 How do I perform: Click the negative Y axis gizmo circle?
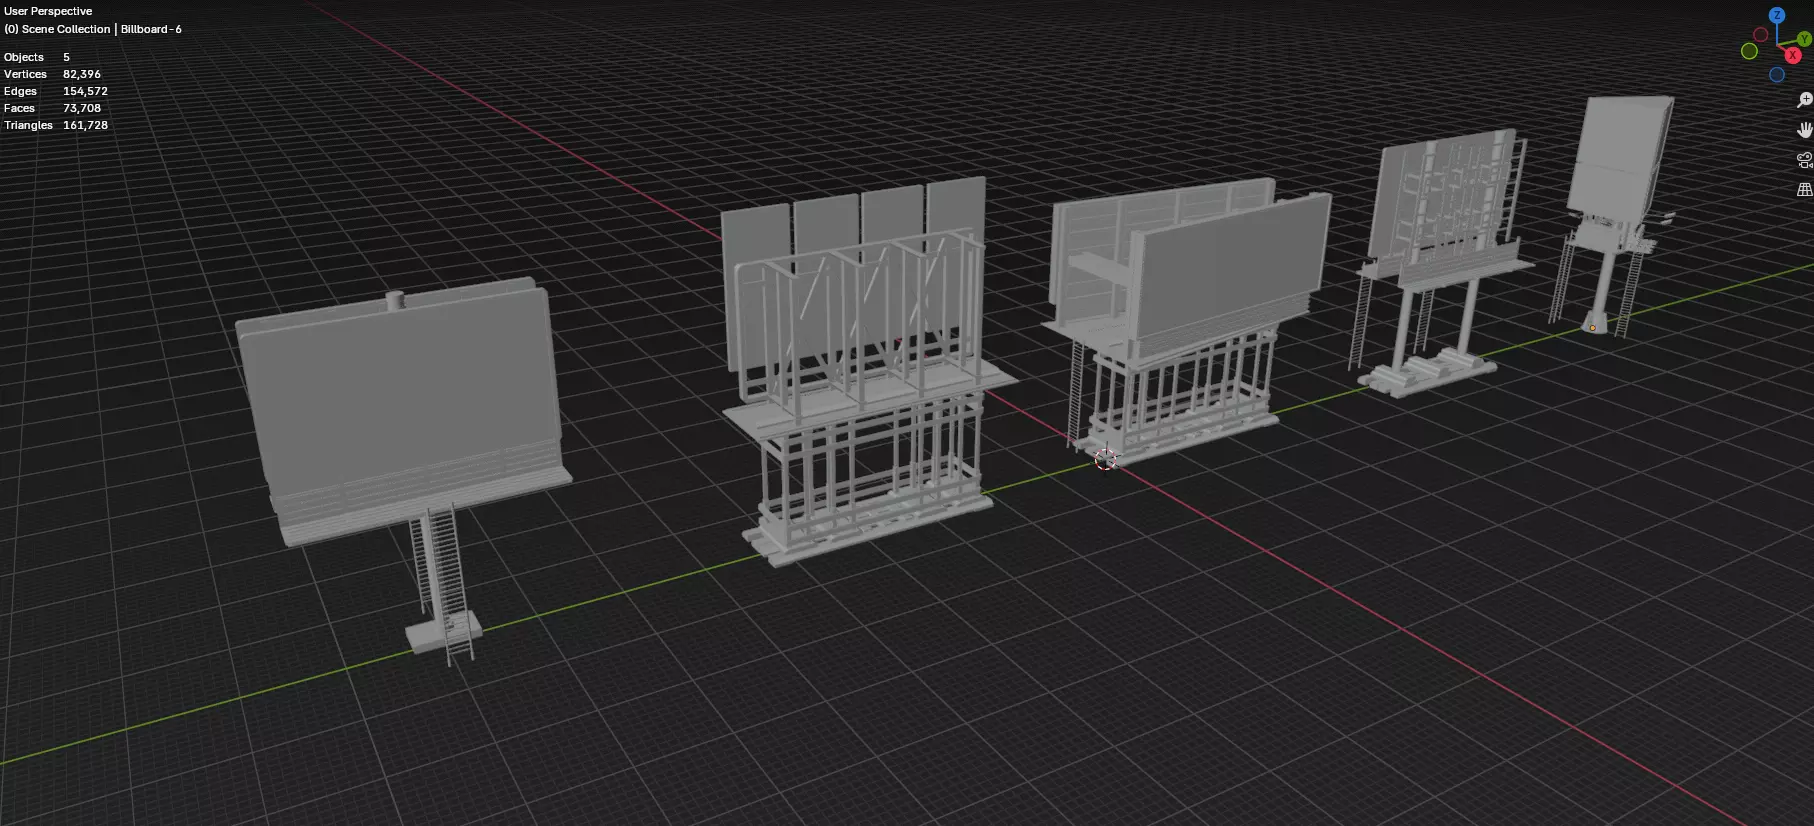click(1749, 51)
